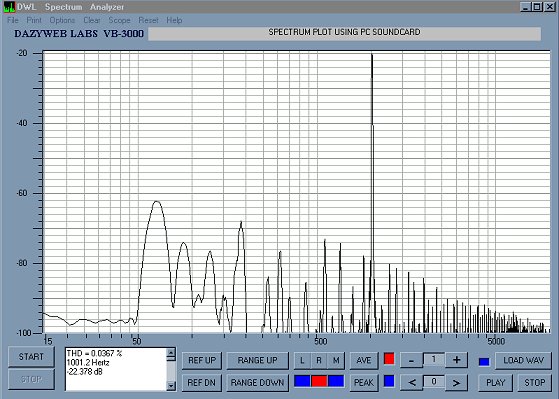
Task: Click the plus stepper button
Action: (x=456, y=360)
